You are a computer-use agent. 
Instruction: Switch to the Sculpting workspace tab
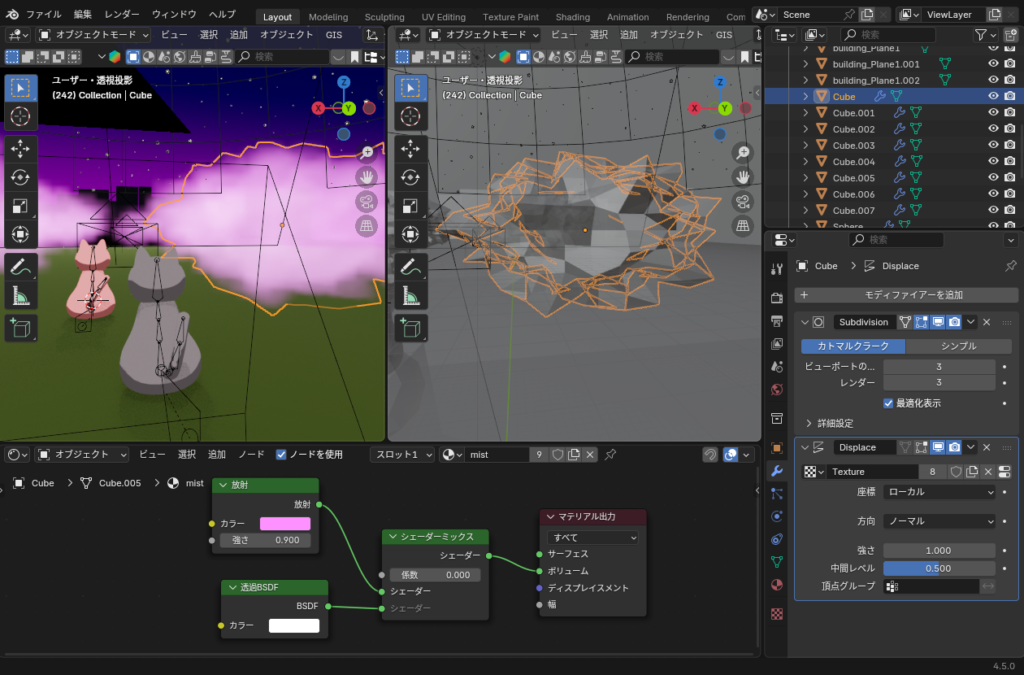(x=384, y=17)
